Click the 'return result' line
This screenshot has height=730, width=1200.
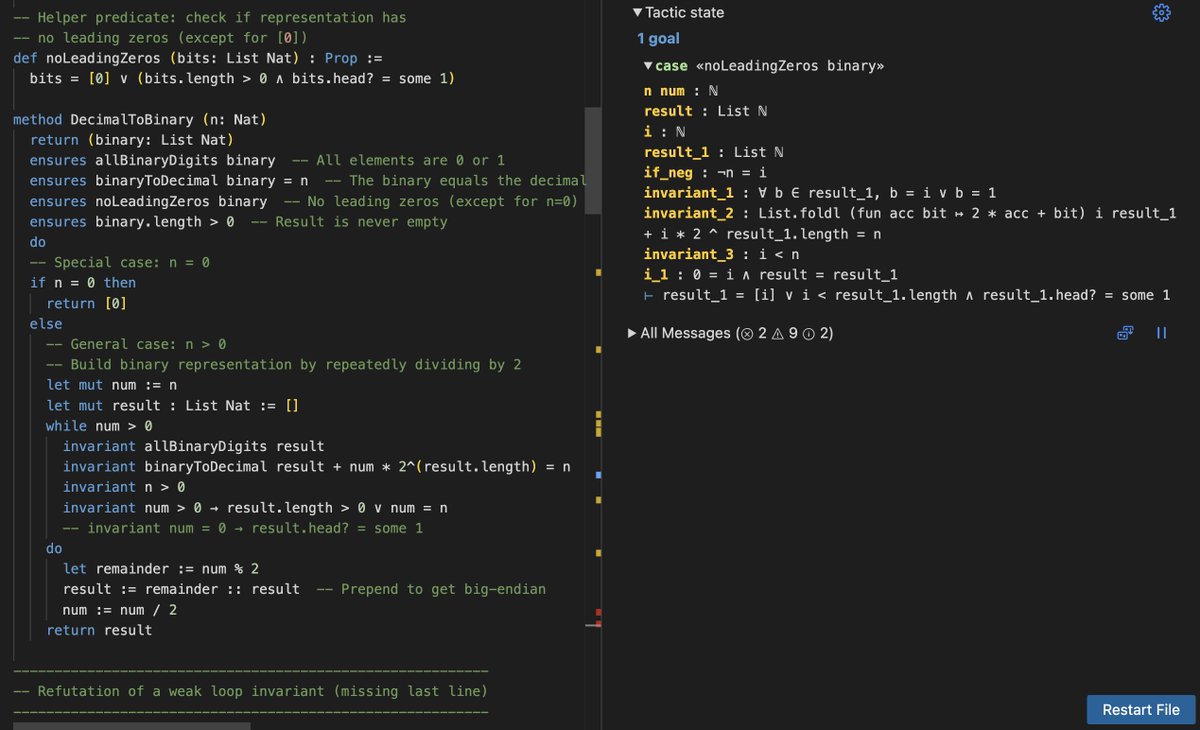pyautogui.click(x=99, y=630)
